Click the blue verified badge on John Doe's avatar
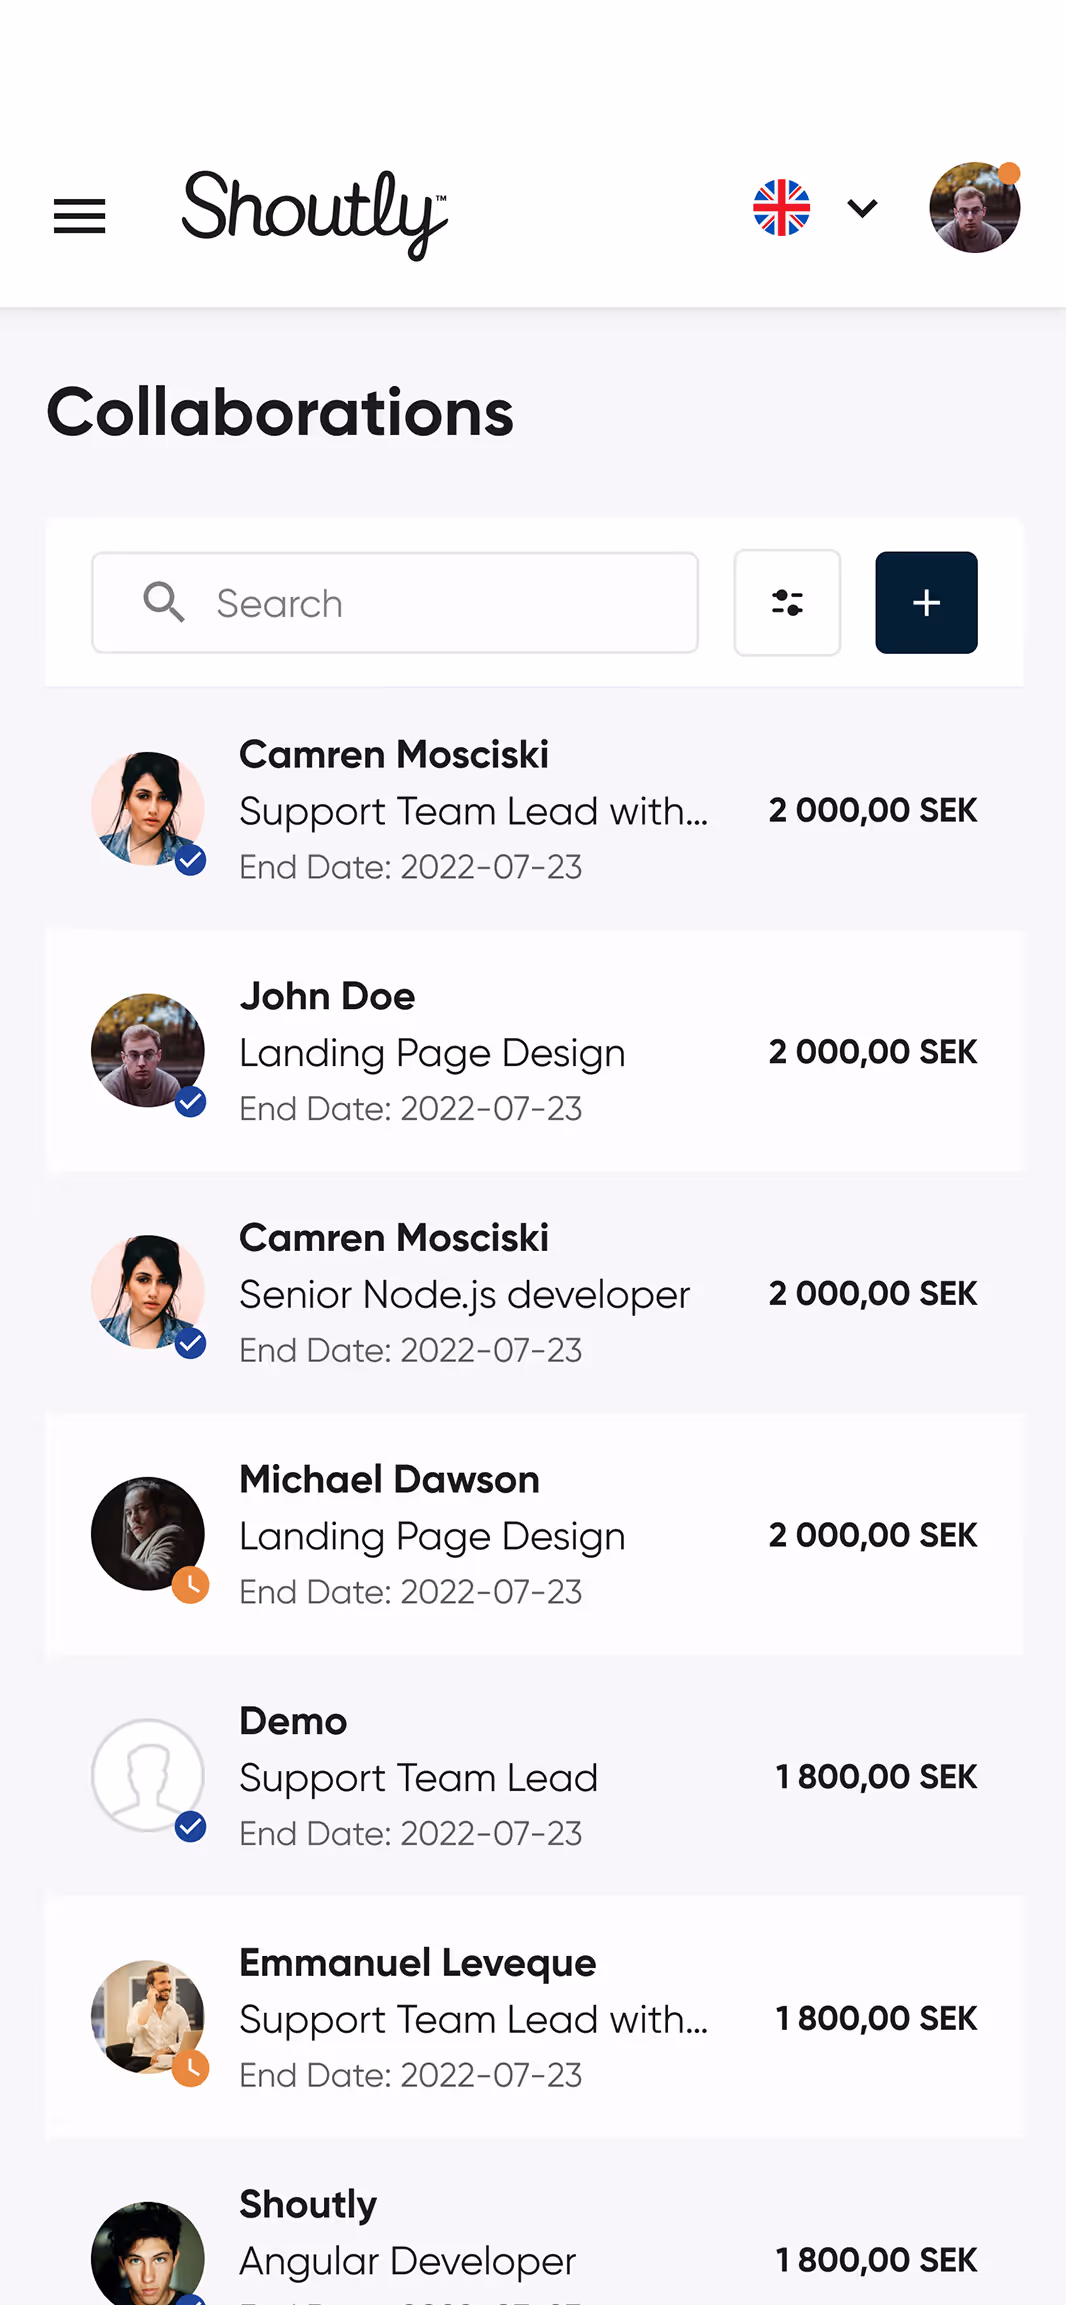The width and height of the screenshot is (1066, 2305). (190, 1103)
